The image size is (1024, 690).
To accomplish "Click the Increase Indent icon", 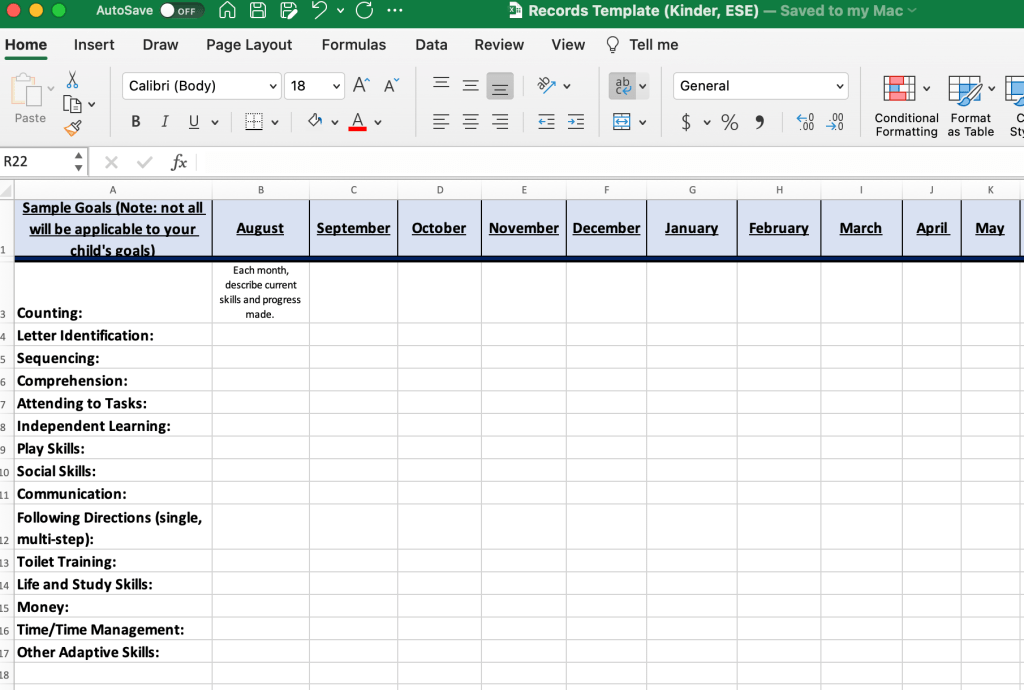I will [576, 122].
